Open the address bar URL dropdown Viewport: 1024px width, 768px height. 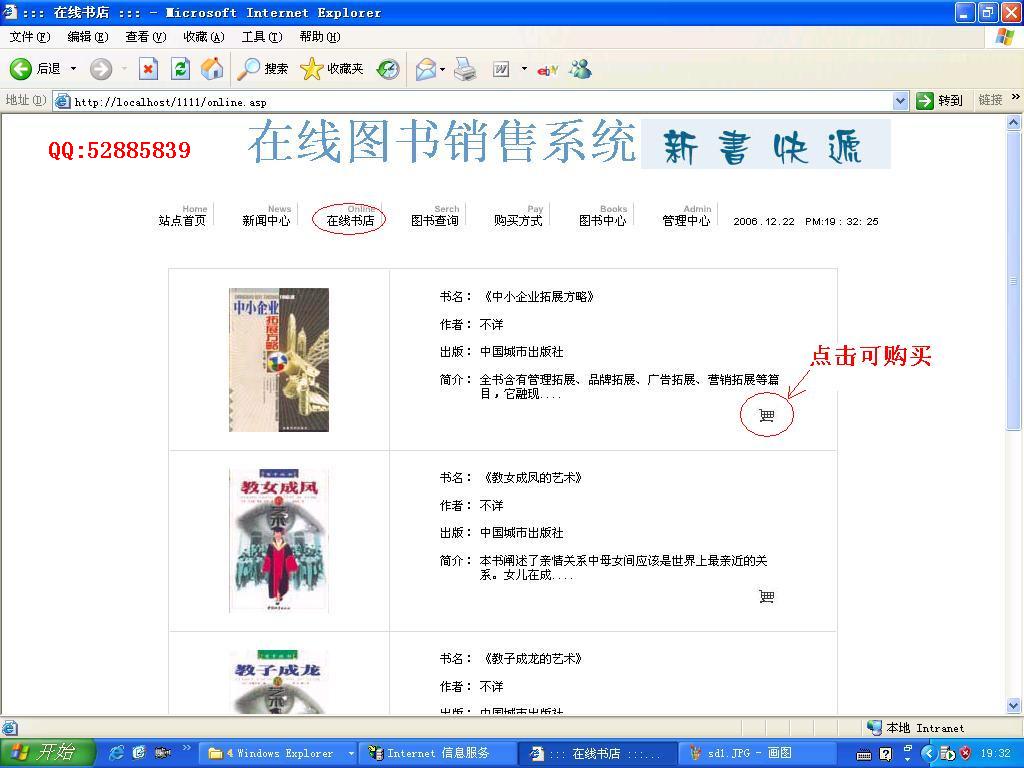click(901, 101)
